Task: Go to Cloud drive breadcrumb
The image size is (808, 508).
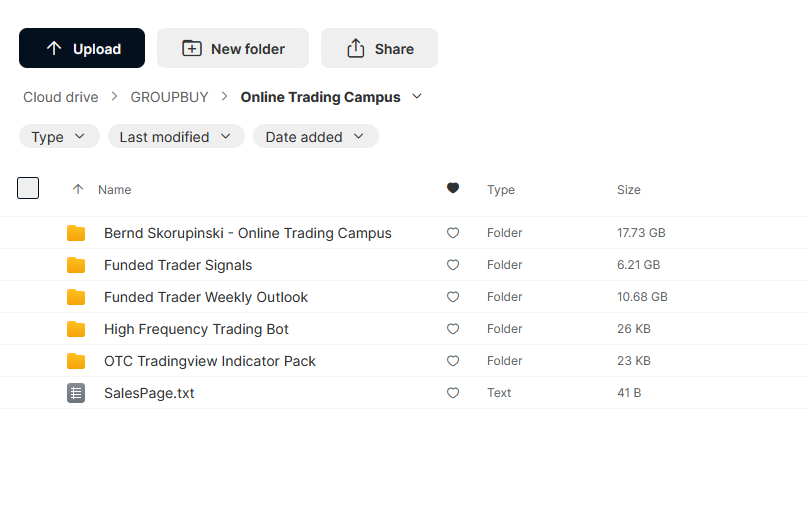Action: [x=61, y=97]
